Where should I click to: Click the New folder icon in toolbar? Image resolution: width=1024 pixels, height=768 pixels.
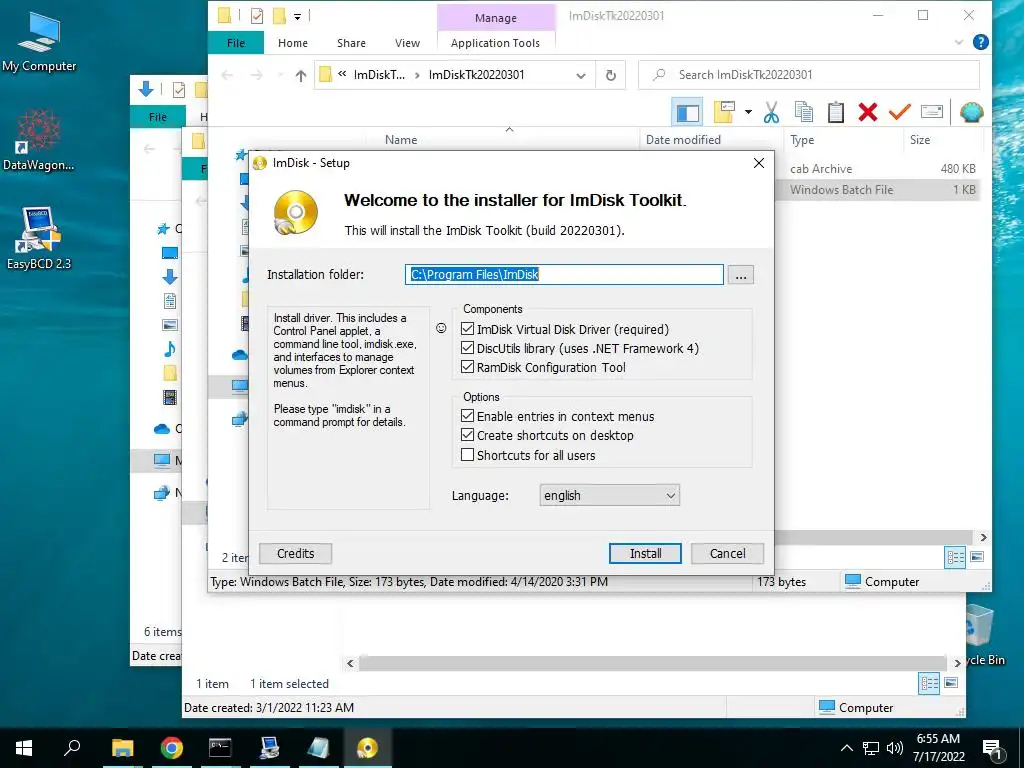pyautogui.click(x=724, y=112)
